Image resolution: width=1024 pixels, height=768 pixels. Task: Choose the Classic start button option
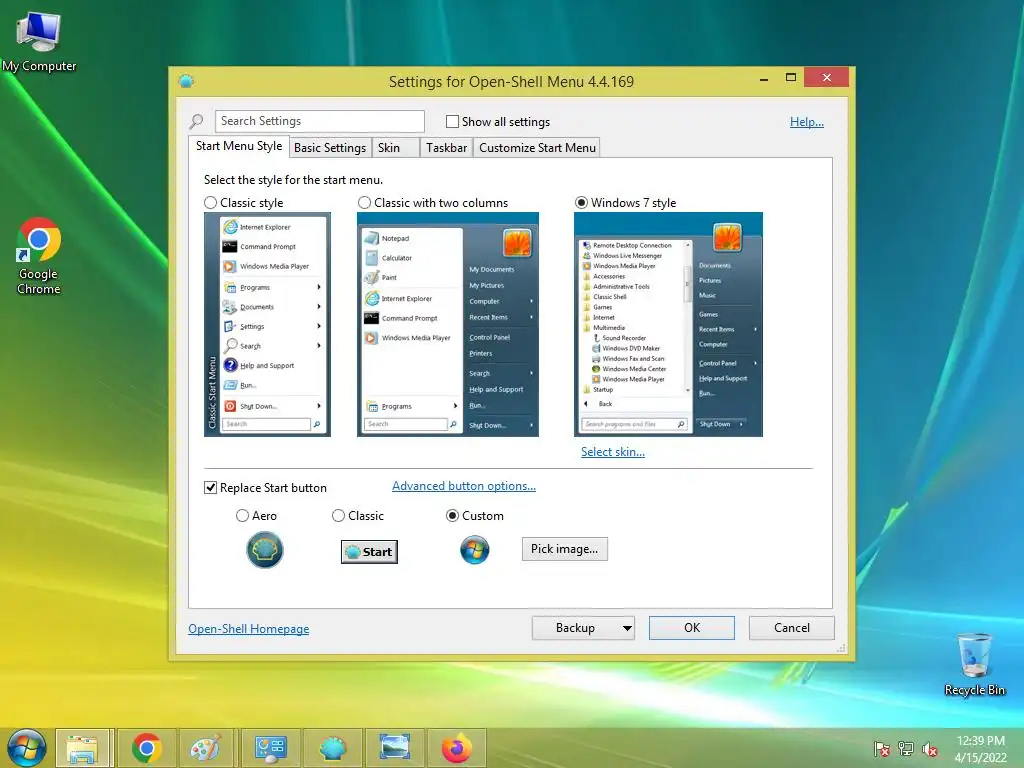pos(338,516)
